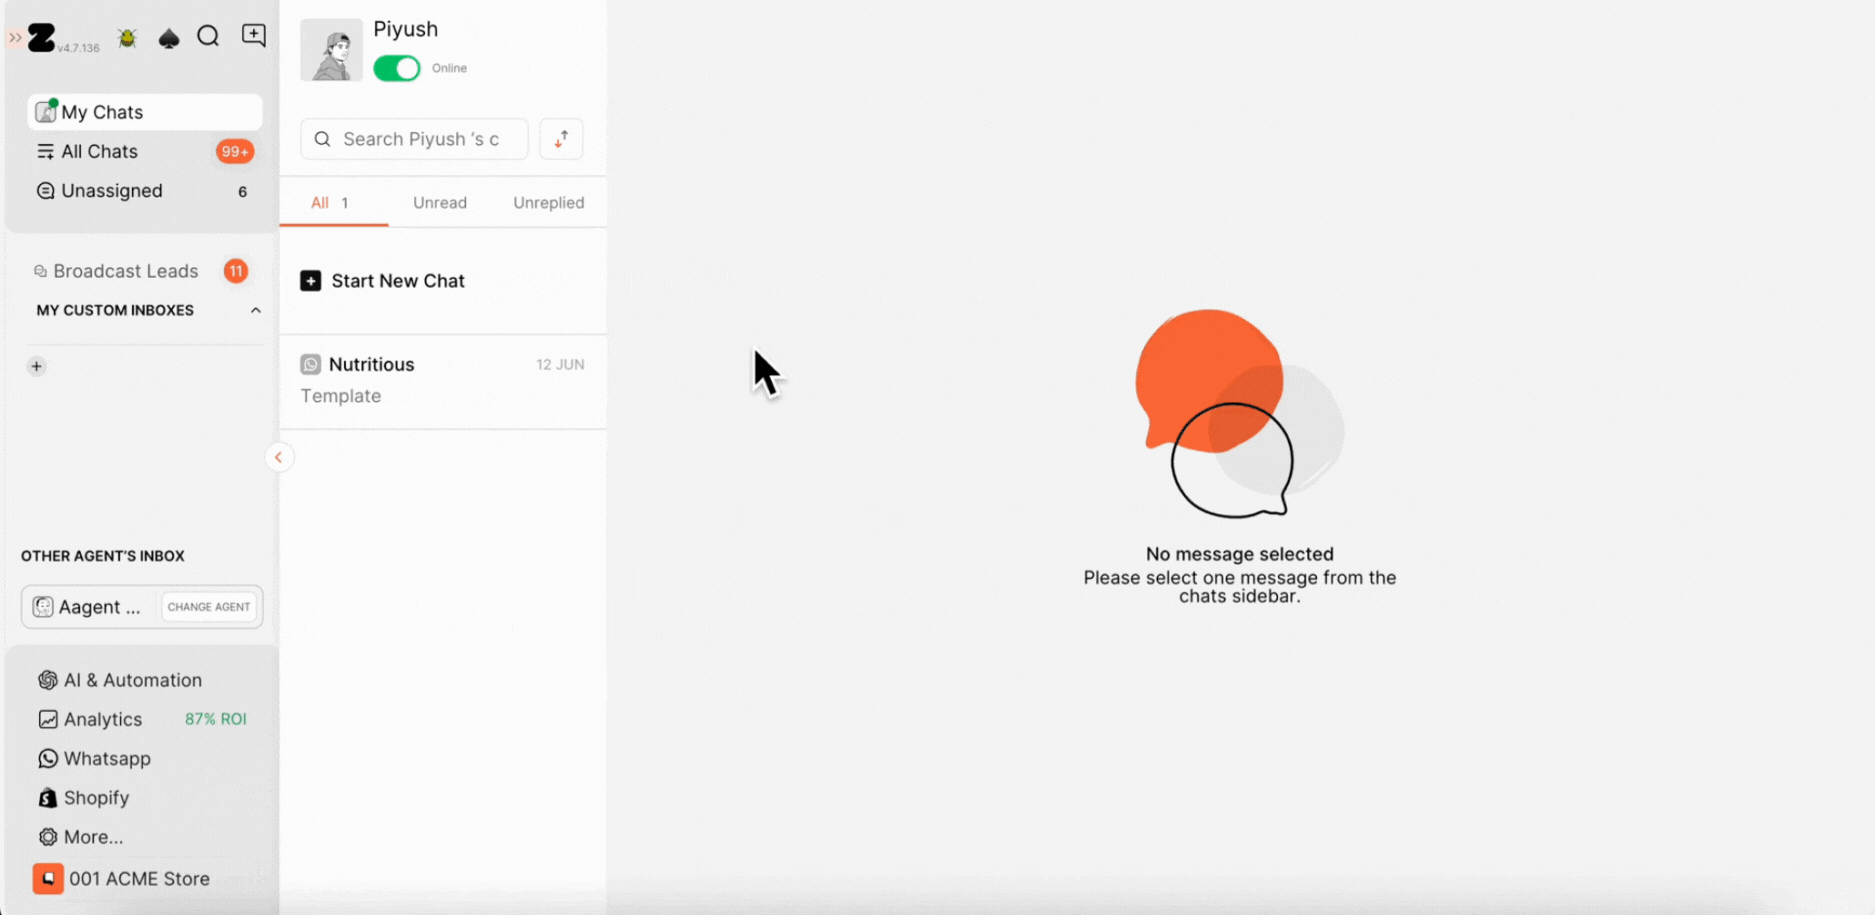
Task: Click the ACME Store orange icon
Action: [x=48, y=879]
